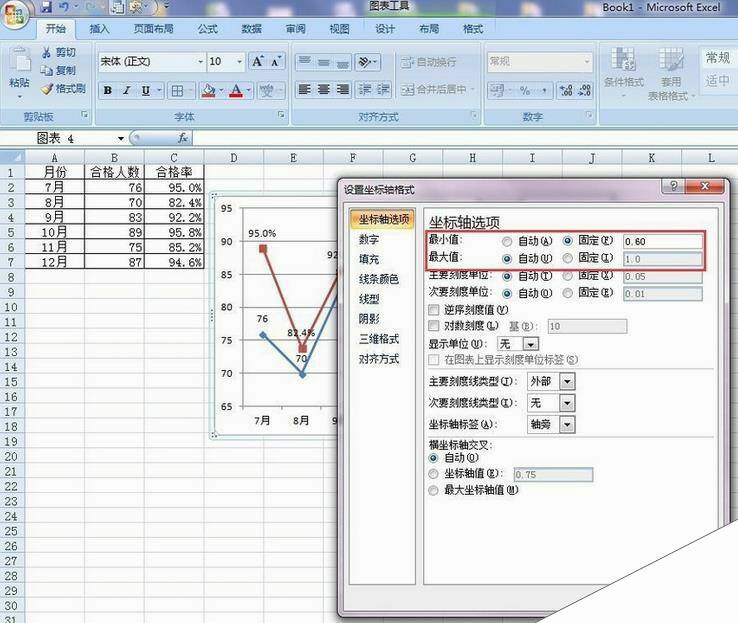The height and width of the screenshot is (623, 738).
Task: Toggle bold formatting
Action: click(108, 90)
